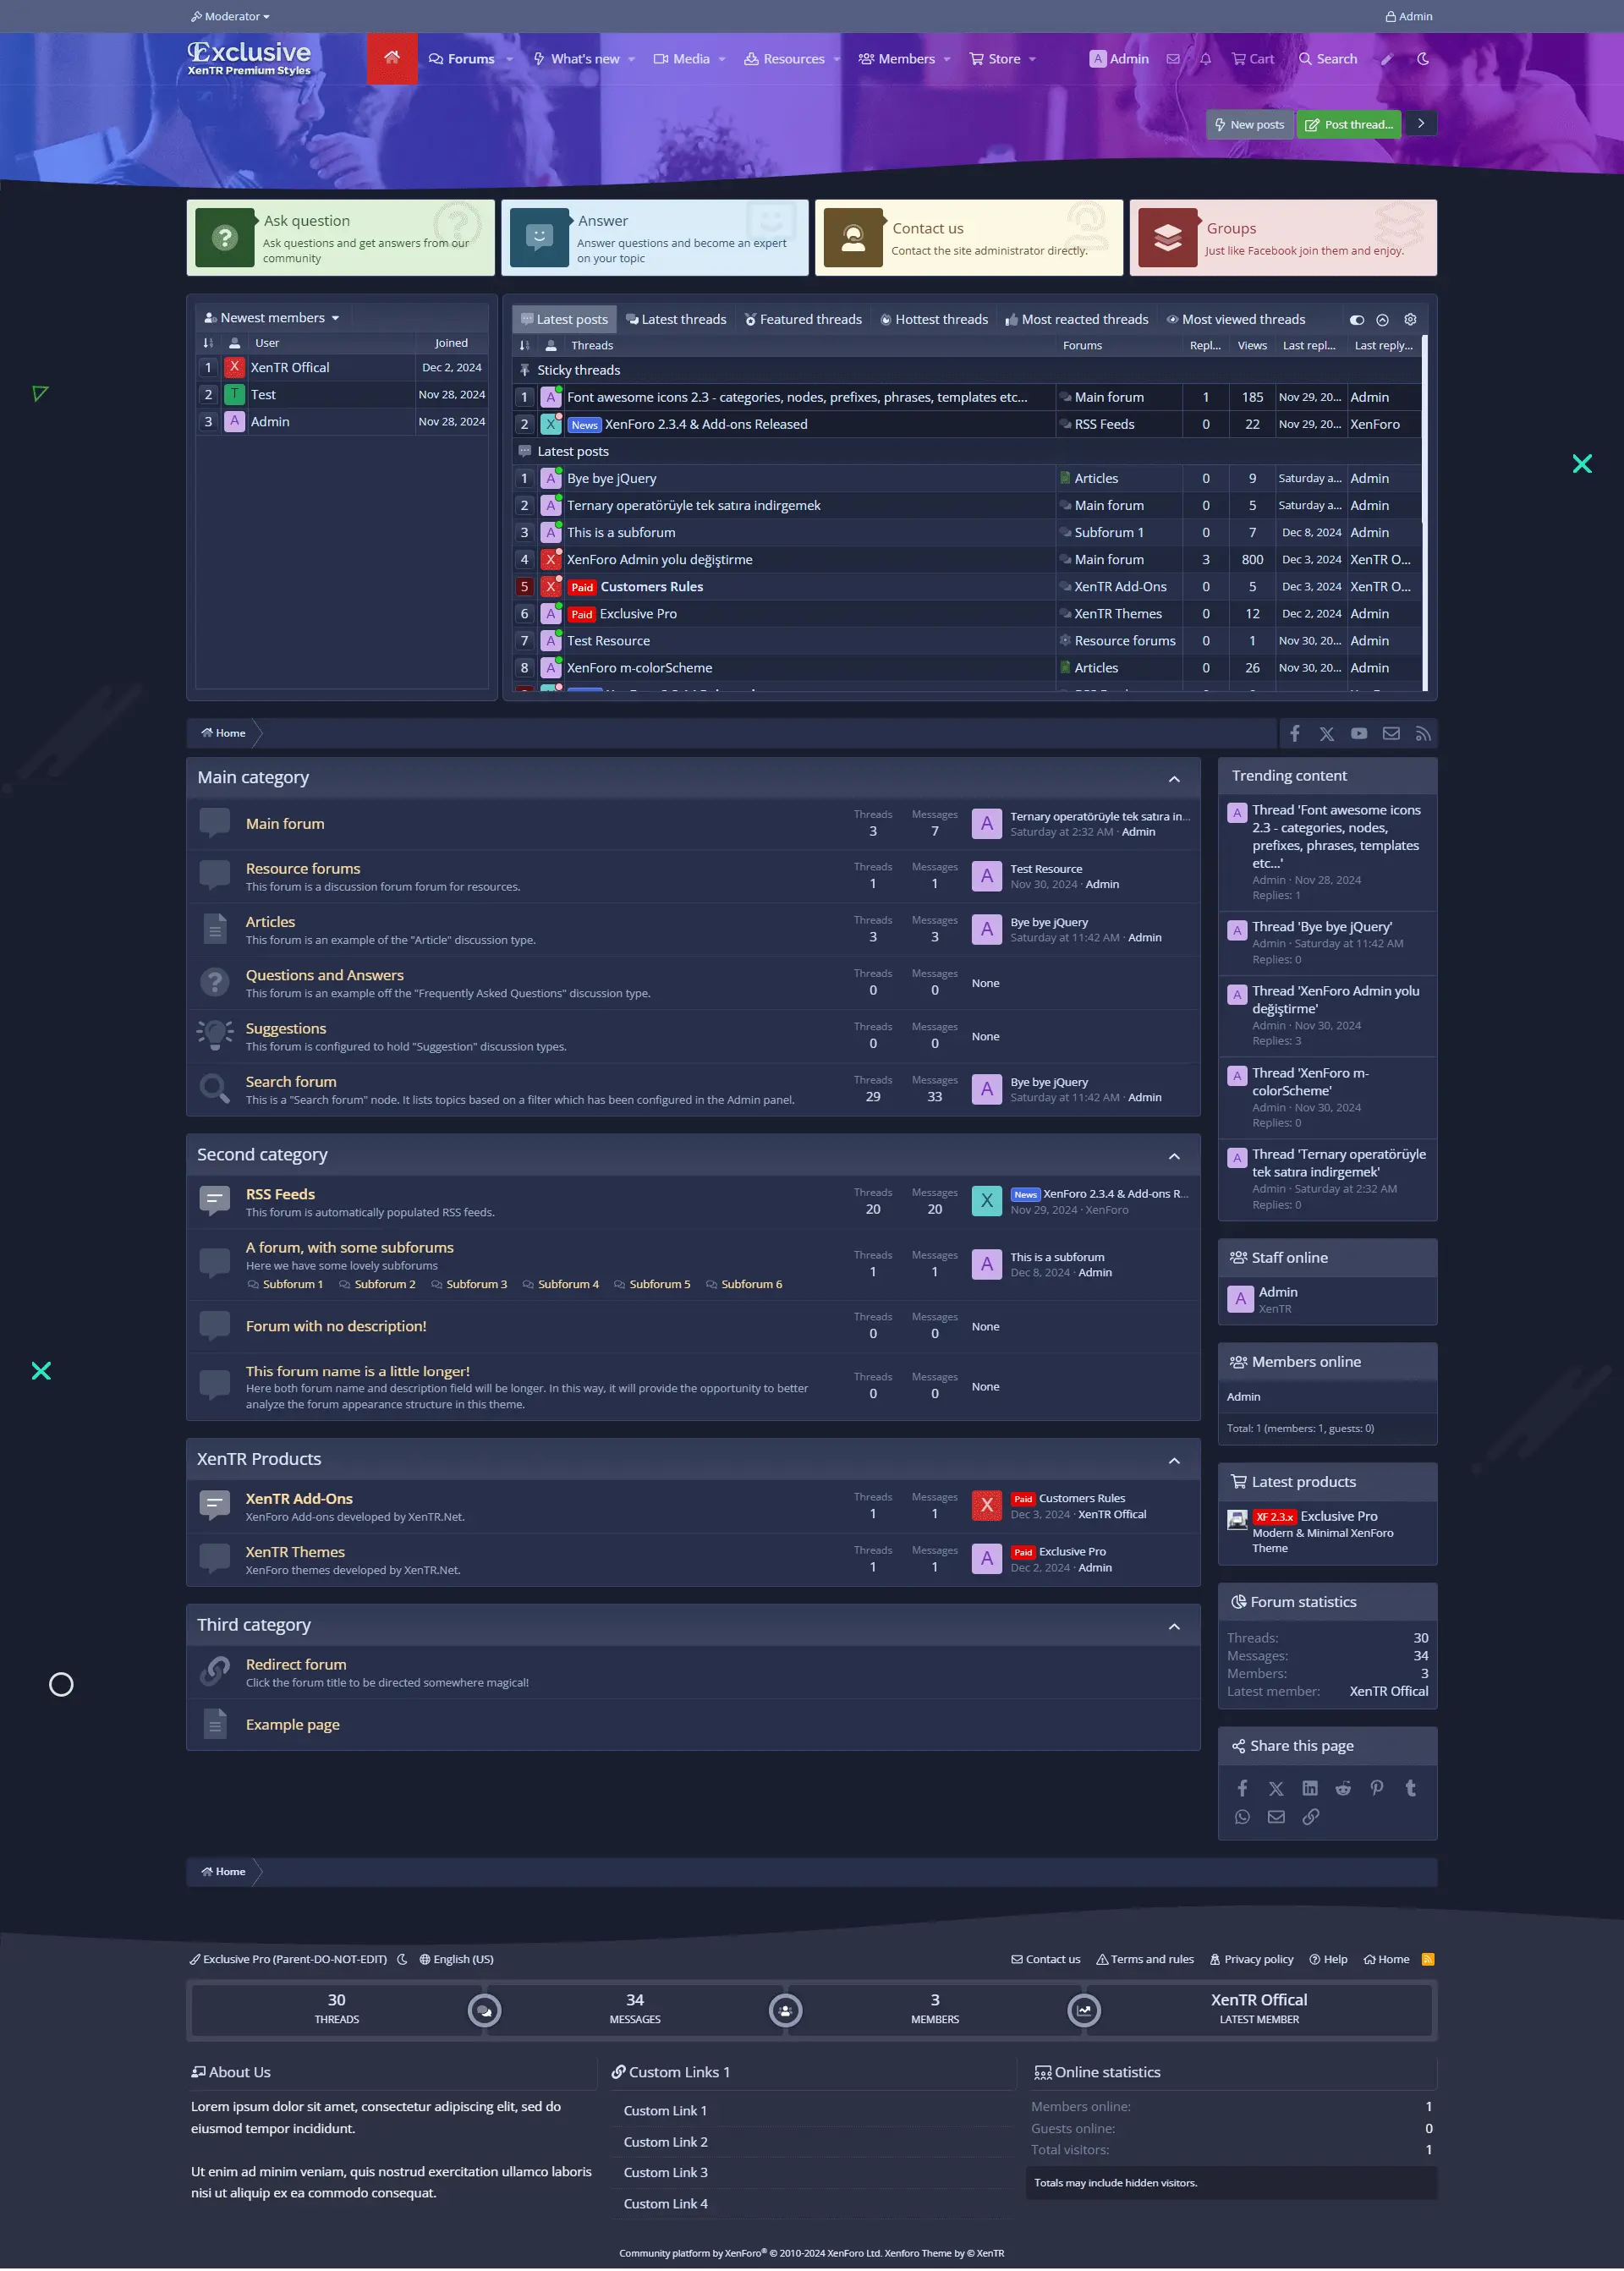Click the green Post thread button
Image resolution: width=1624 pixels, height=2271 pixels.
pyautogui.click(x=1349, y=124)
